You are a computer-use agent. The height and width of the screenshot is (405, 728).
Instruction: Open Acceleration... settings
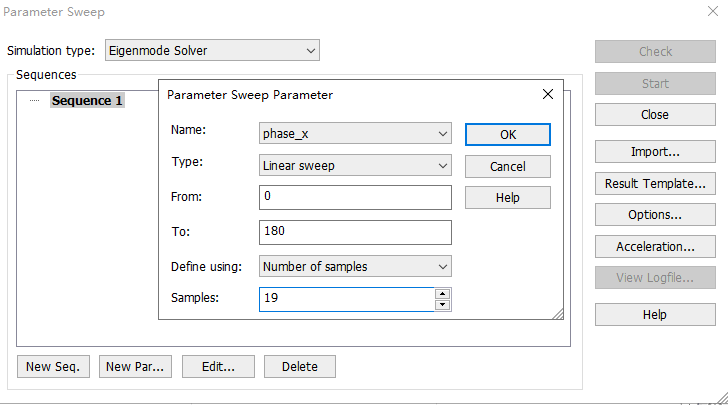(655, 247)
